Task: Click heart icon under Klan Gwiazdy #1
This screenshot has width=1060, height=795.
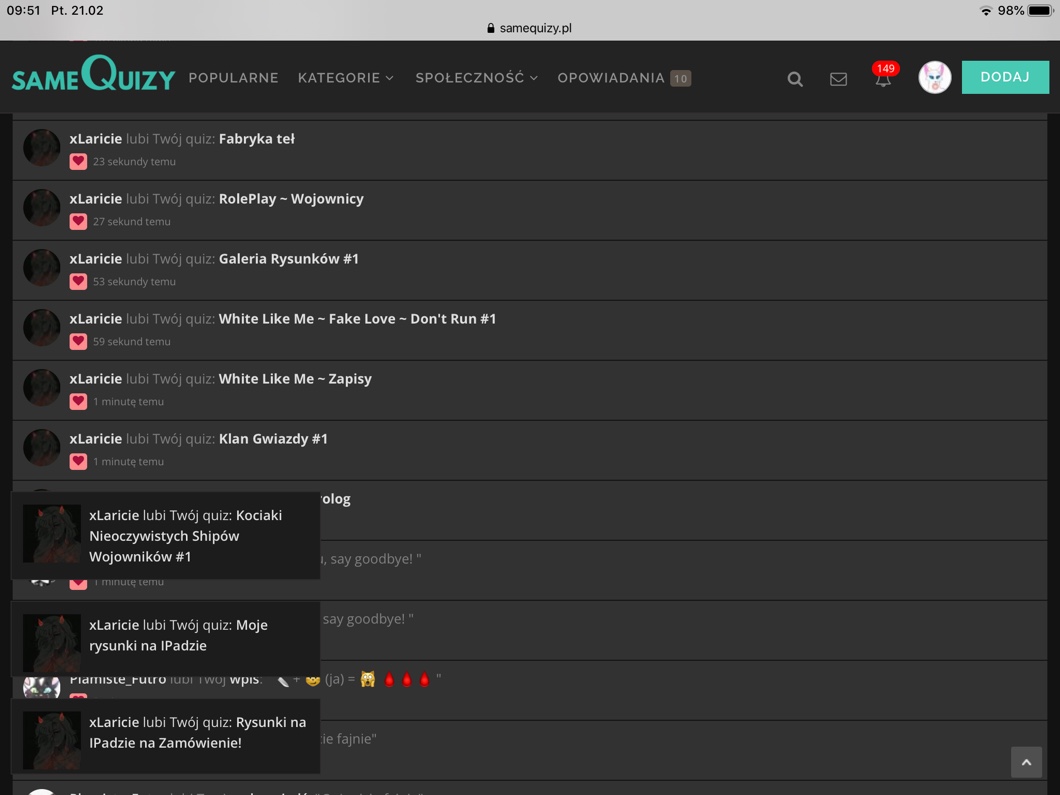Action: 78,462
